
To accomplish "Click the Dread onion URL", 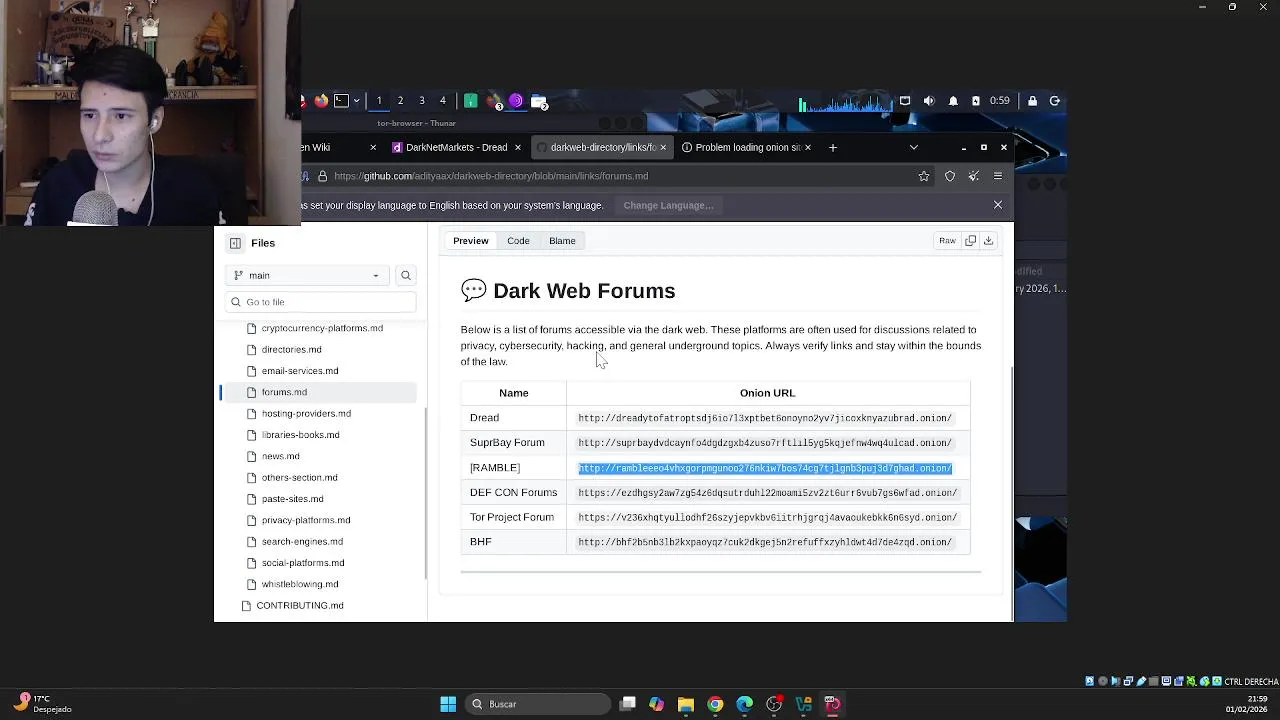I will coord(765,418).
